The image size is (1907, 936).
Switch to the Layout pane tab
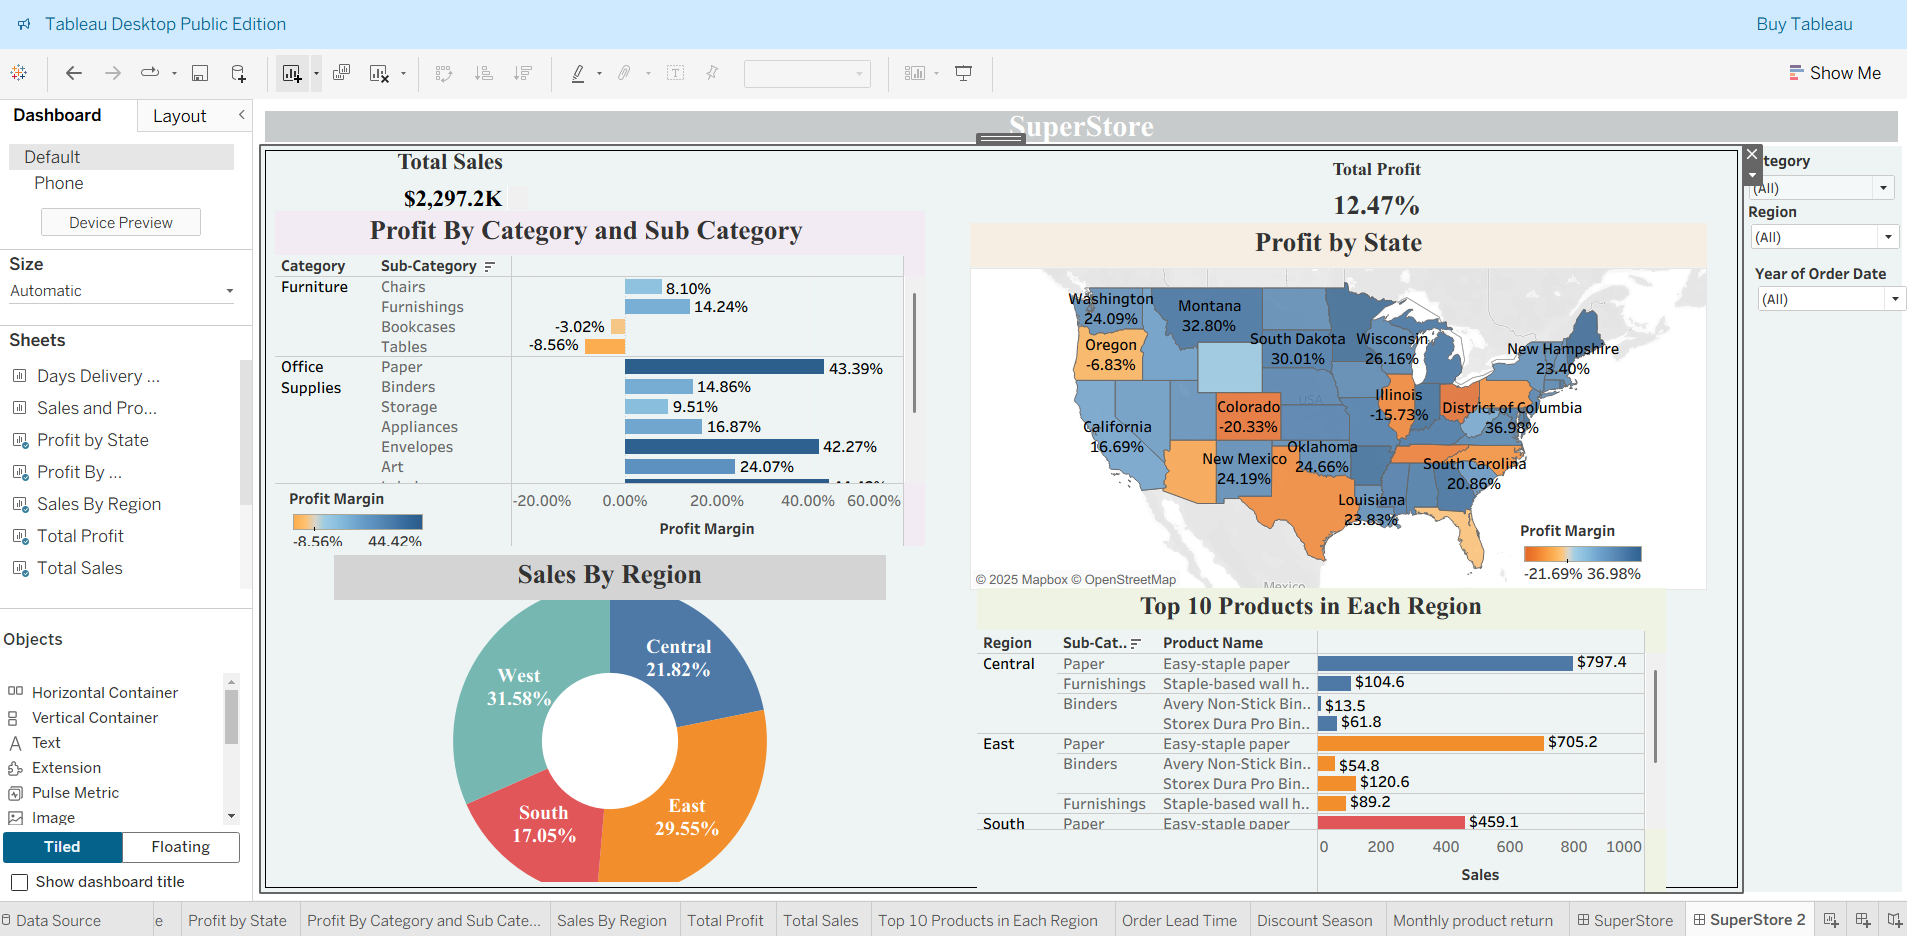pos(180,116)
